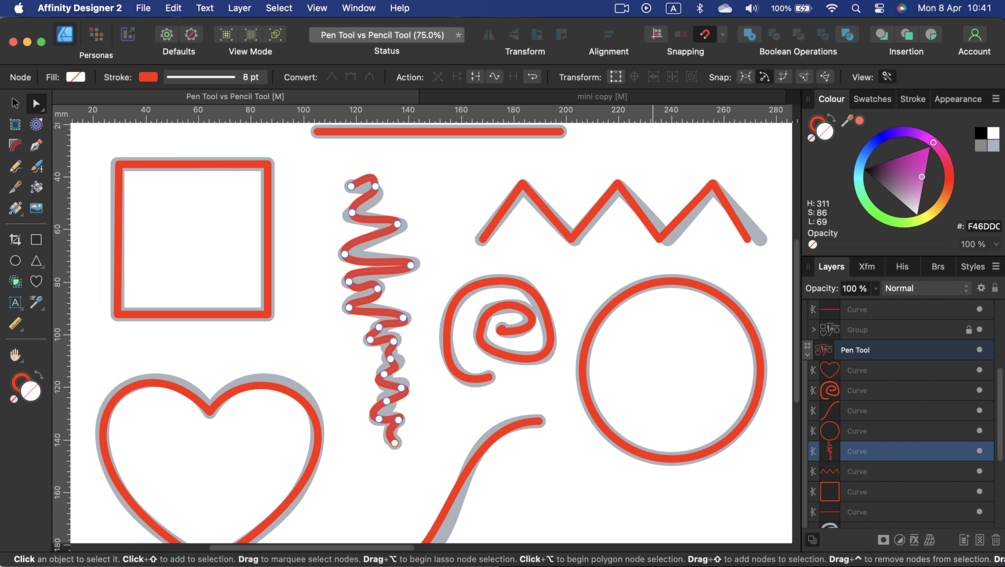Select the Rectangle shape tool
This screenshot has height=567, width=1005.
coord(36,240)
